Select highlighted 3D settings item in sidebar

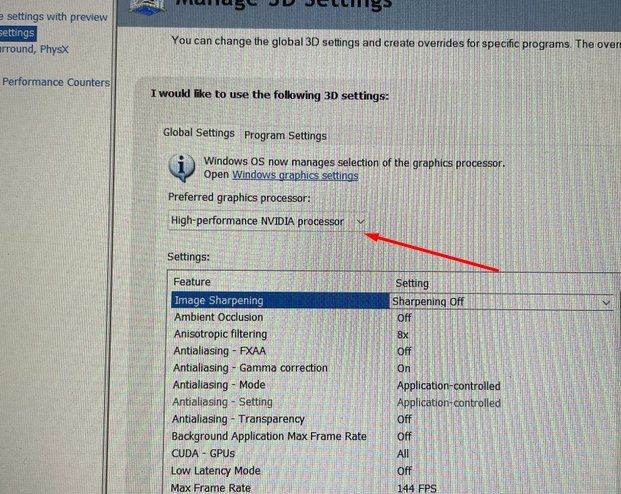(17, 33)
